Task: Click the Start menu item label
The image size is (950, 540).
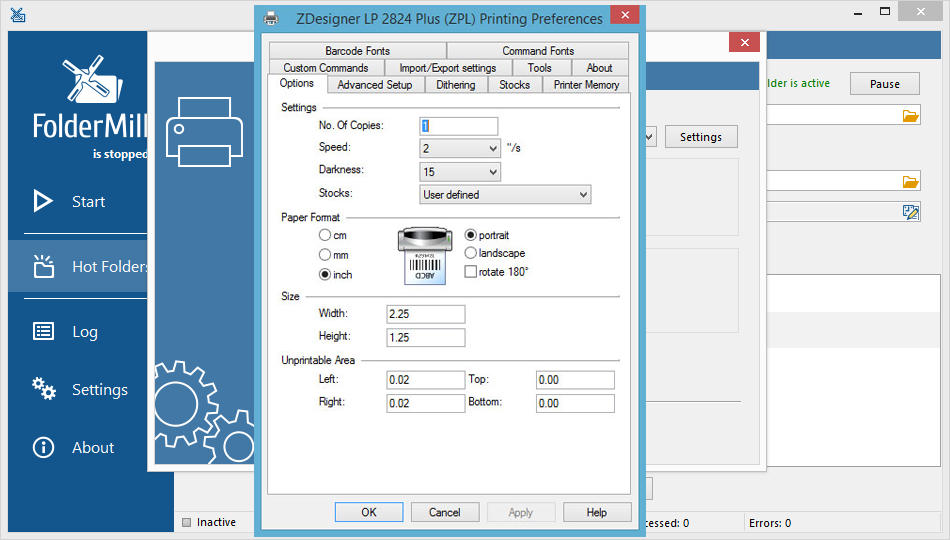Action: tap(88, 202)
